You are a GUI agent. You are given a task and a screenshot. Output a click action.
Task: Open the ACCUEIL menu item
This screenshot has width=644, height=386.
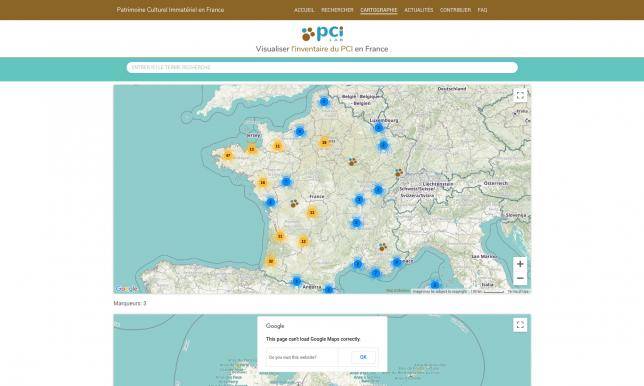304,10
